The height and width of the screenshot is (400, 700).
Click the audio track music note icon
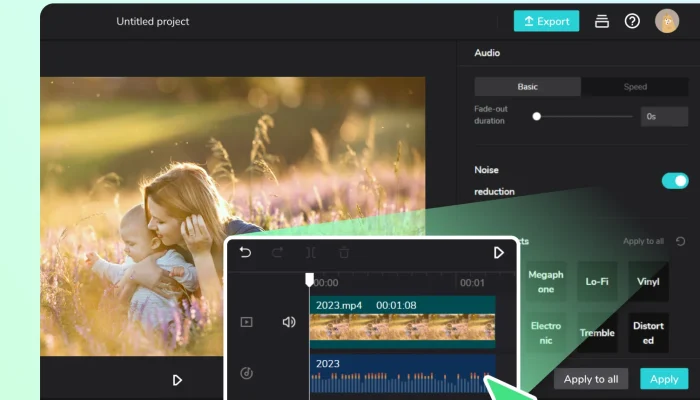click(246, 373)
